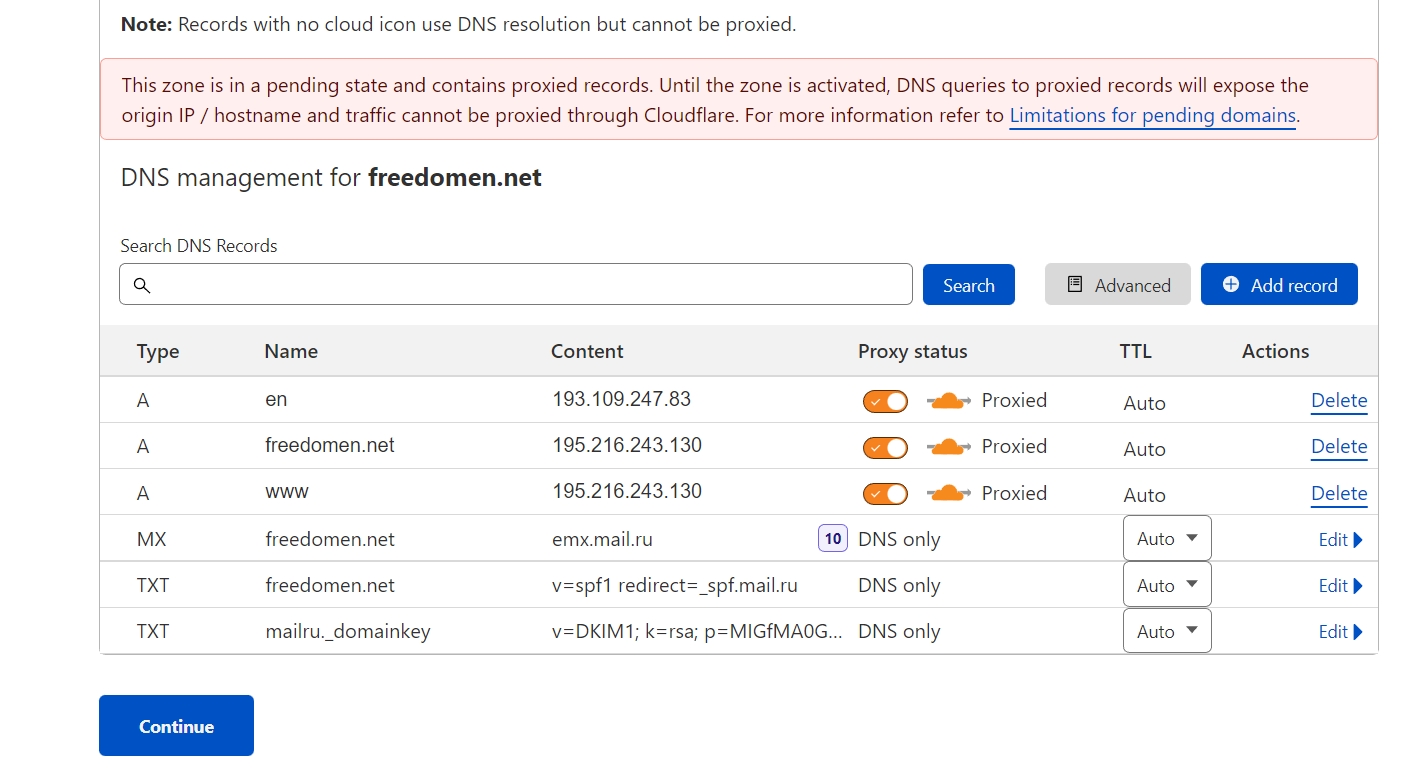Open TTL dropdown for mailru._domainkey record
Viewport: 1402px width, 777px height.
[x=1167, y=631]
